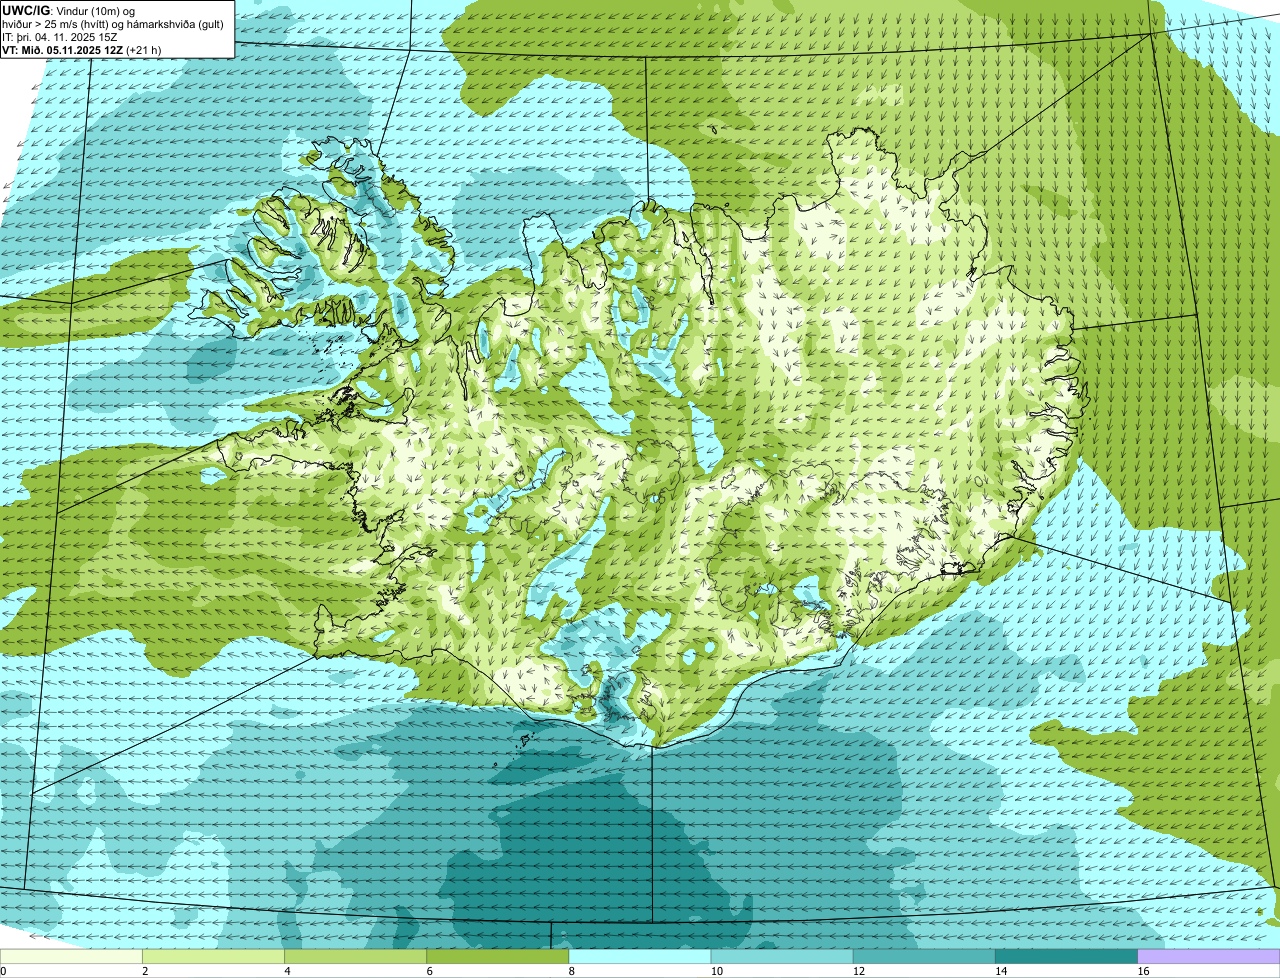
Task: Click the legend scale label '6'
Action: [429, 971]
